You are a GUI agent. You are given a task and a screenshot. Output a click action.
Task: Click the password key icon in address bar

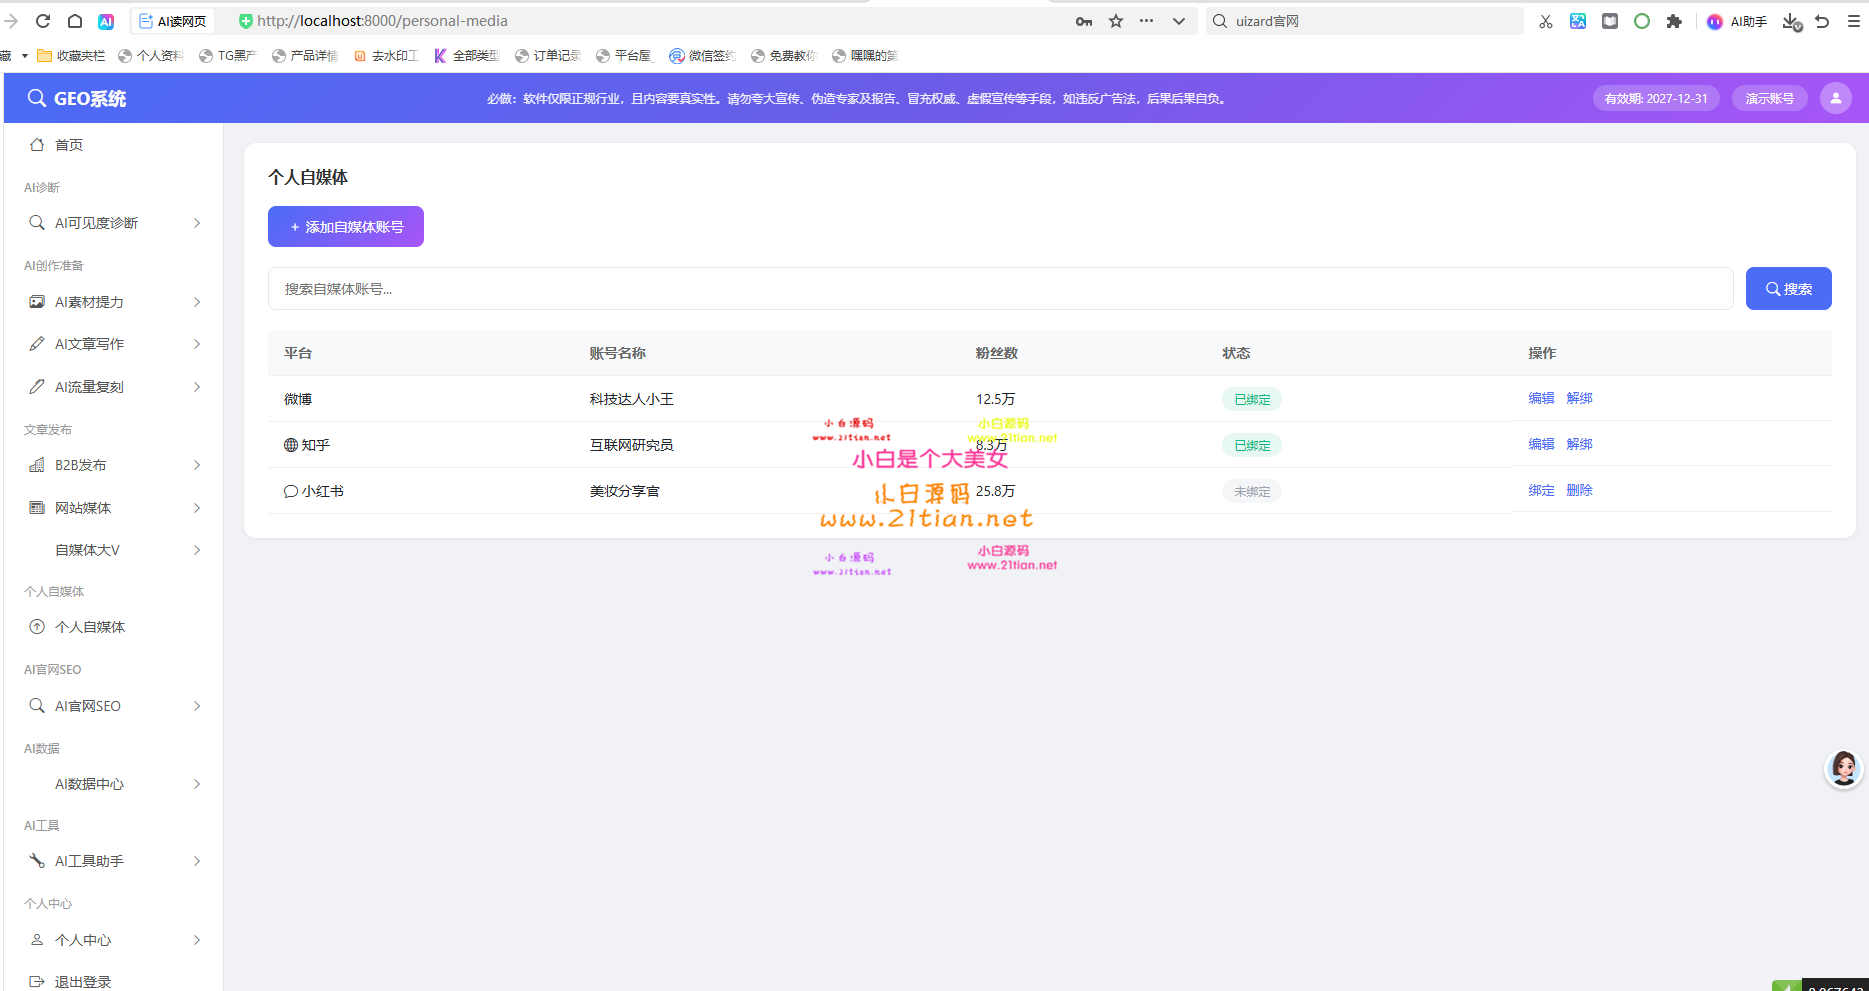(1084, 21)
